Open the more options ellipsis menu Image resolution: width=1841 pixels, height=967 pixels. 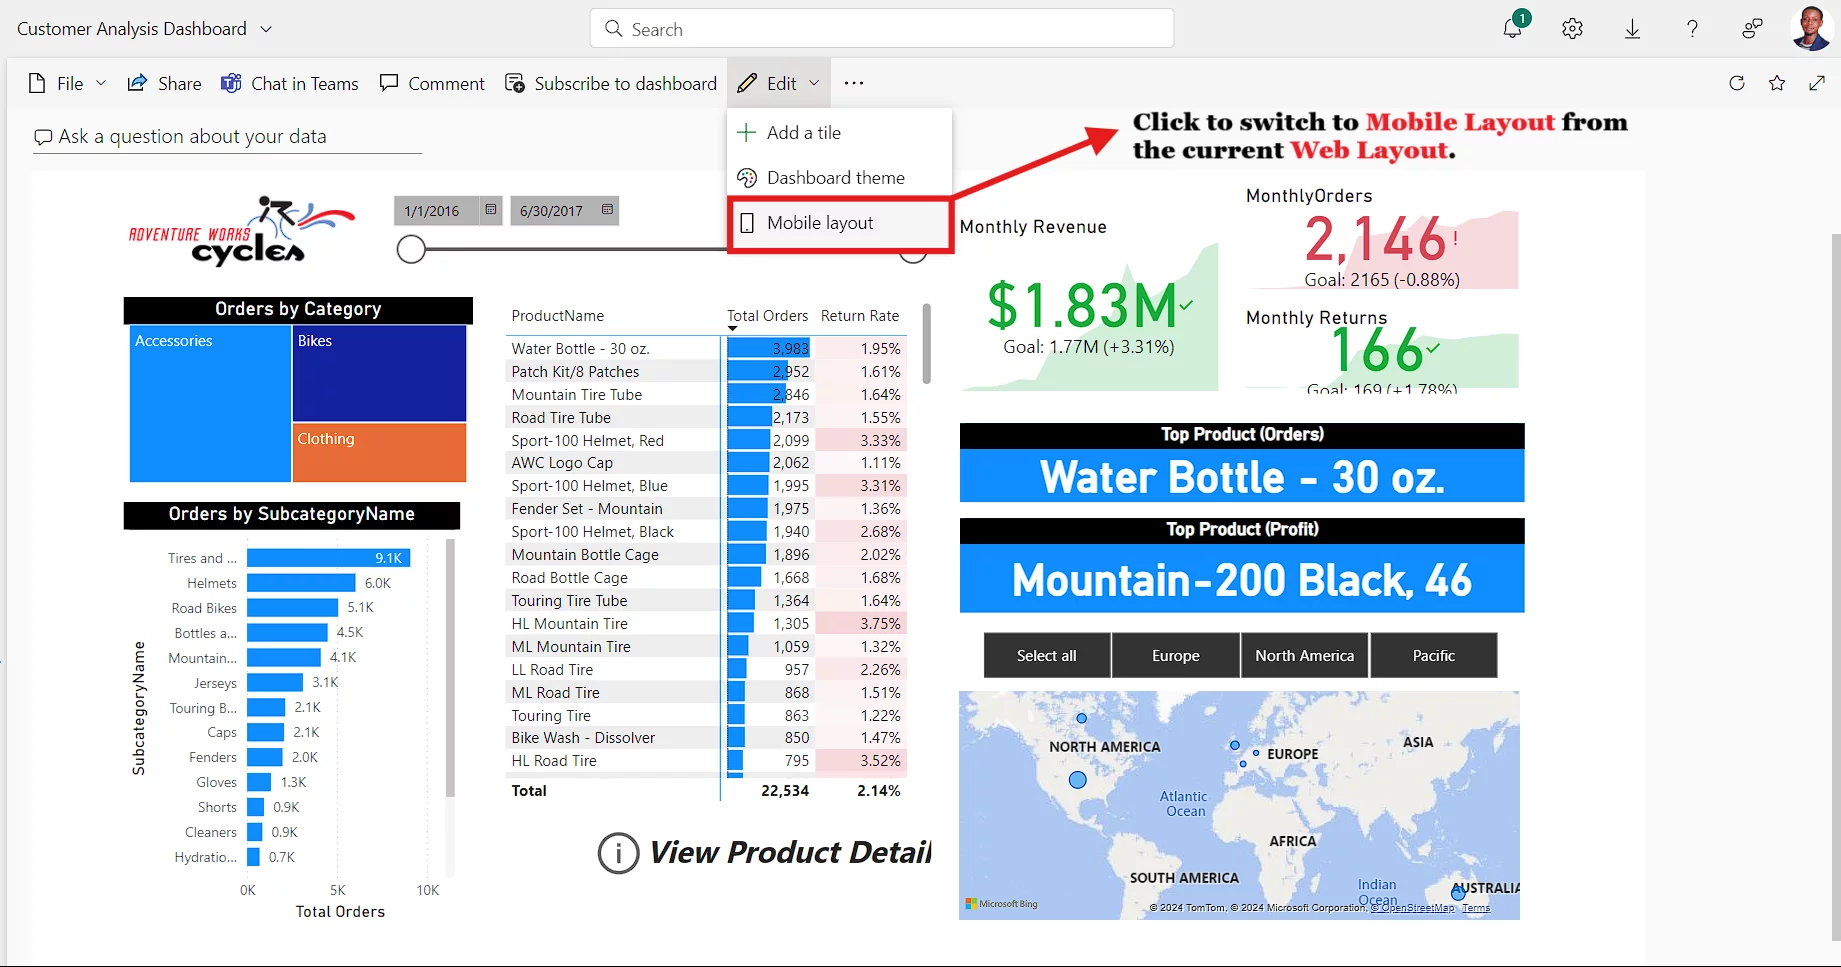(853, 84)
